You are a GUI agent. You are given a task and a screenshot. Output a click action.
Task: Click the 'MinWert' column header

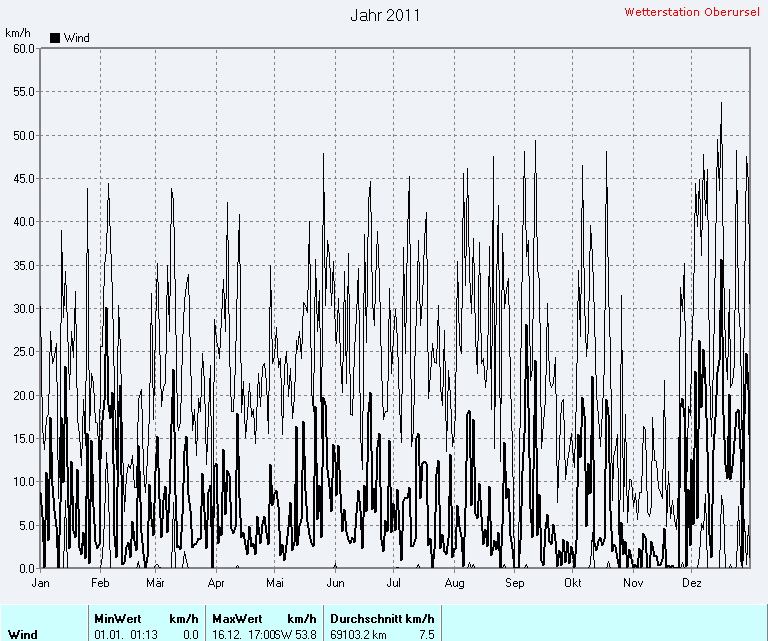click(x=118, y=618)
